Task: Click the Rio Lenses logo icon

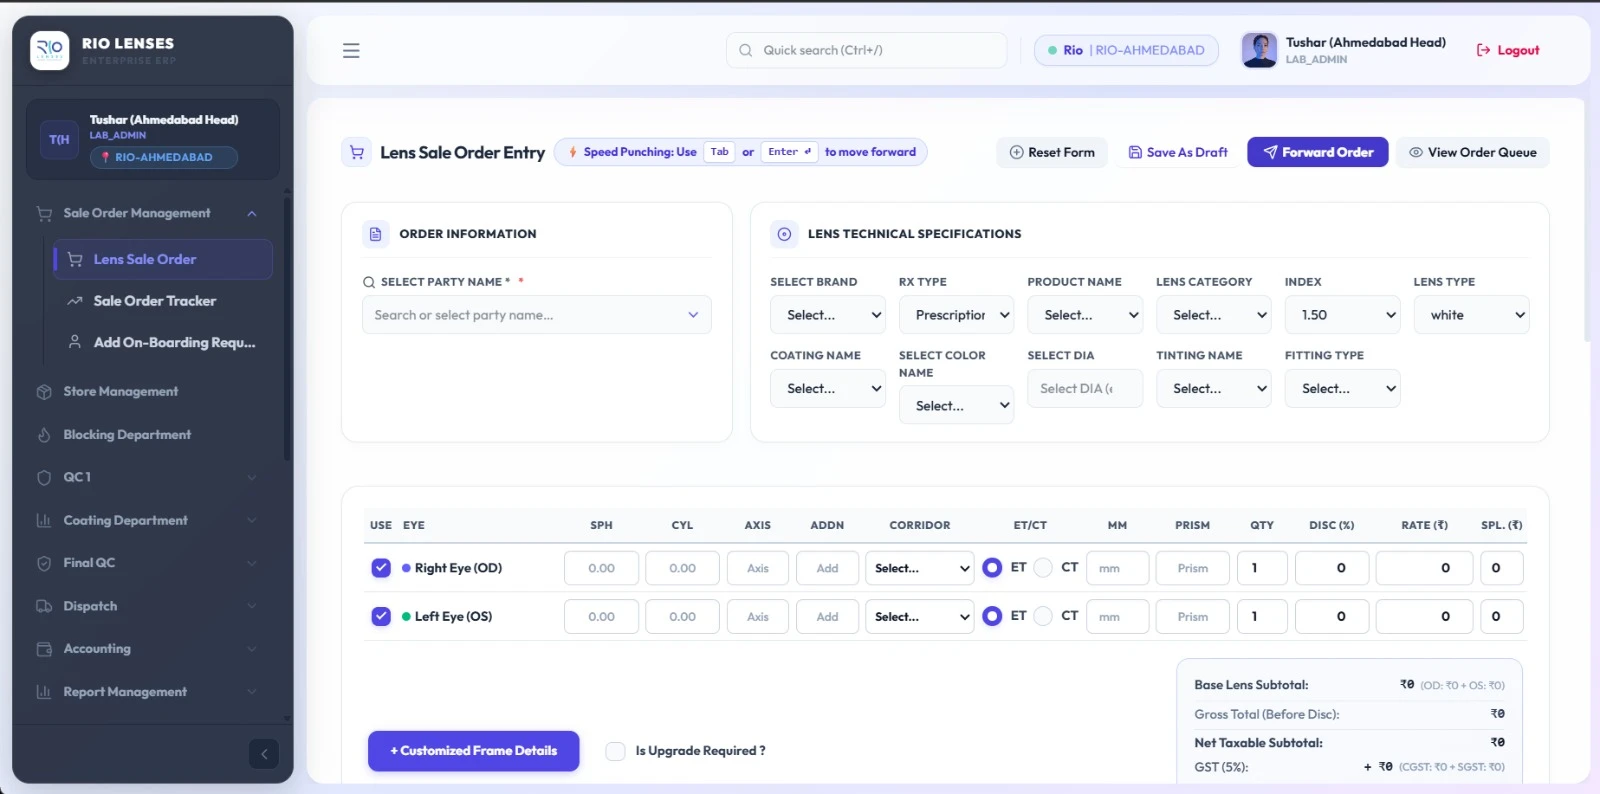Action: (x=50, y=50)
